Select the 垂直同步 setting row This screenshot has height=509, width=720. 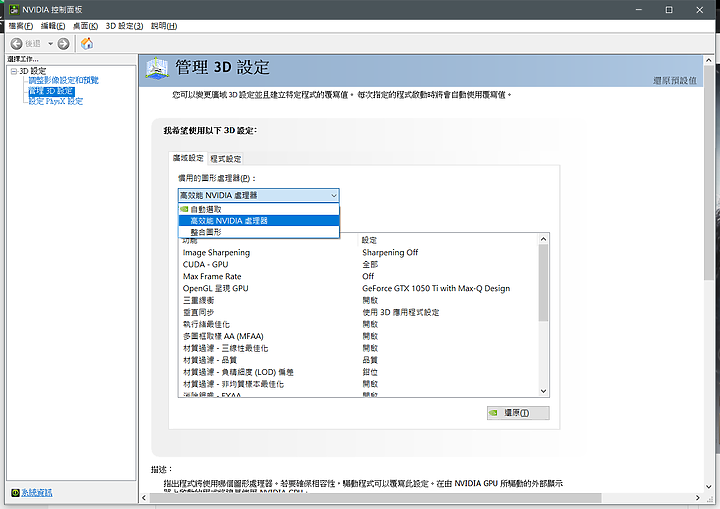[358, 312]
